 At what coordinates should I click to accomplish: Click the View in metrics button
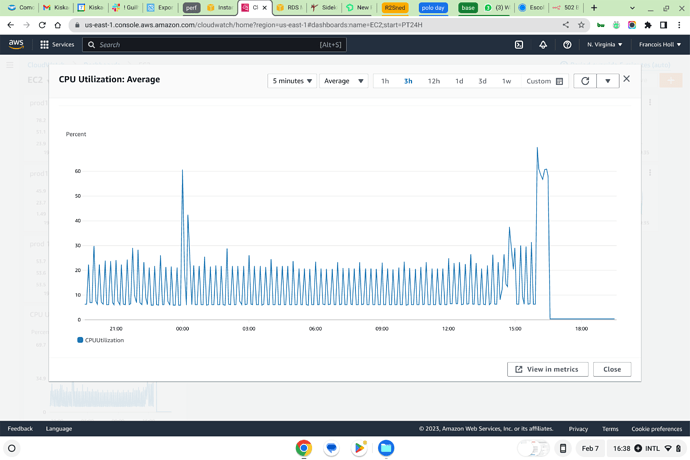point(547,369)
